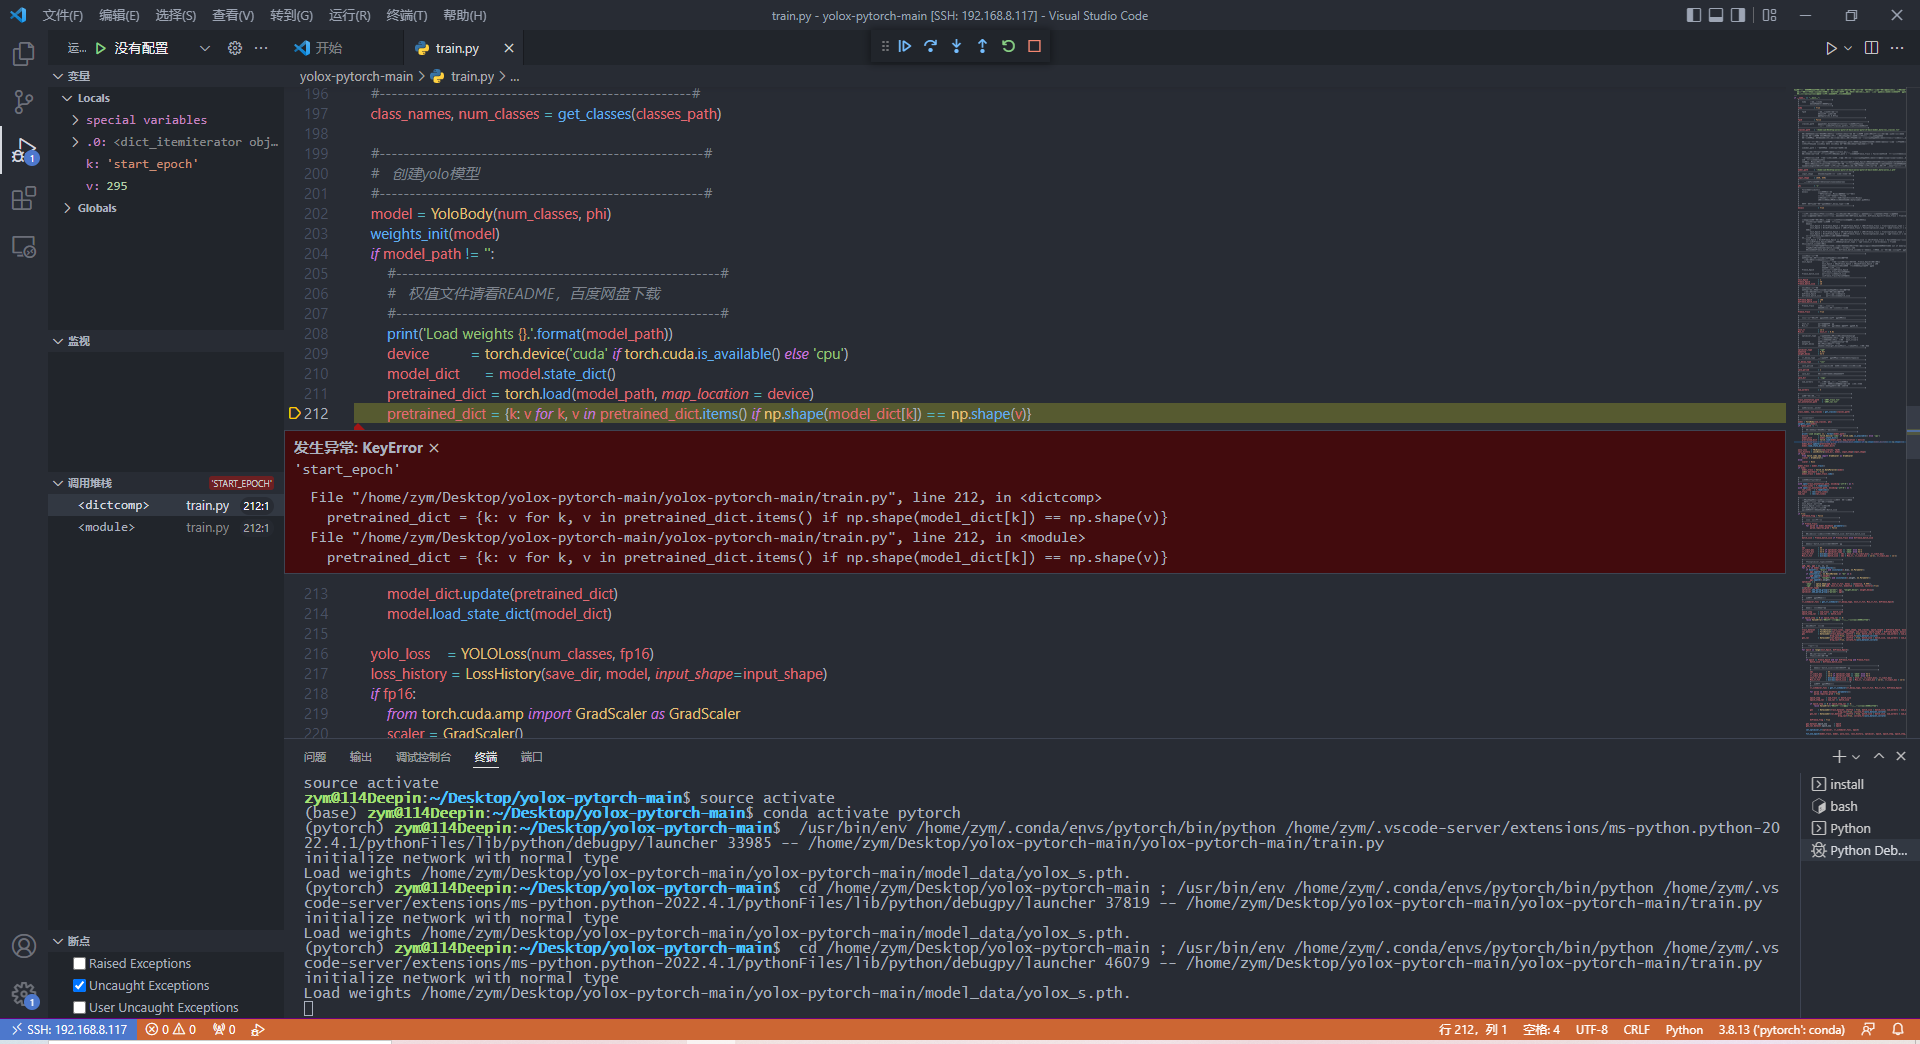Click the errors and warnings indicator
1920x1044 pixels.
tap(171, 1030)
